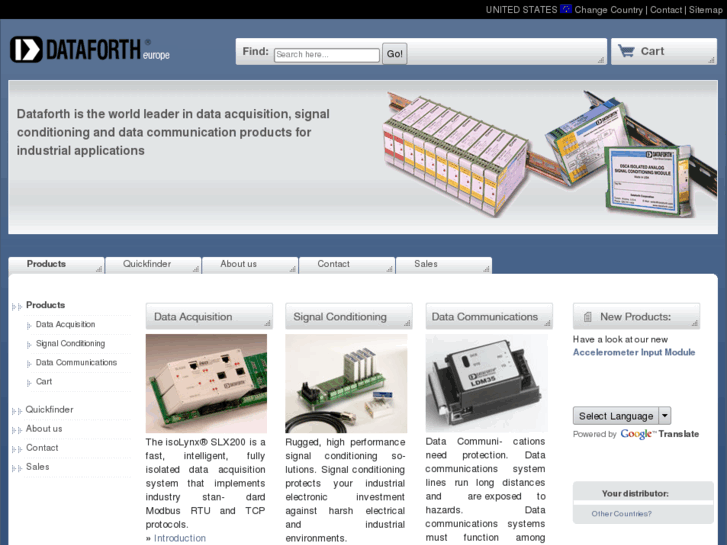The width and height of the screenshot is (727, 545).
Task: Click the Other Countries? link
Action: pyautogui.click(x=621, y=513)
